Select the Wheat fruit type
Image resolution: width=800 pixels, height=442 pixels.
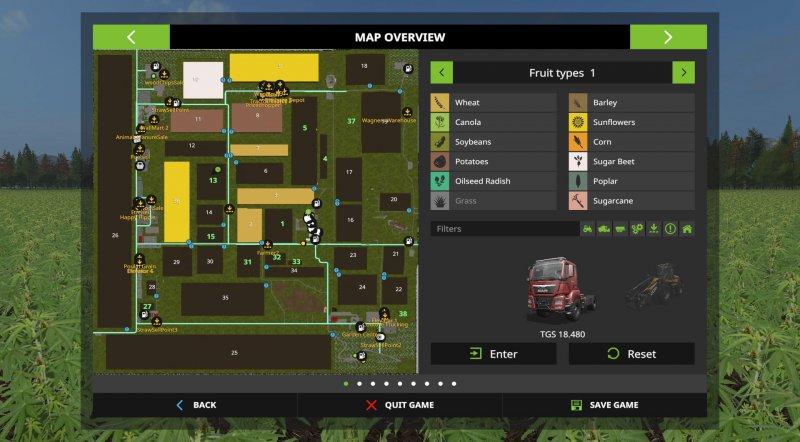(493, 103)
